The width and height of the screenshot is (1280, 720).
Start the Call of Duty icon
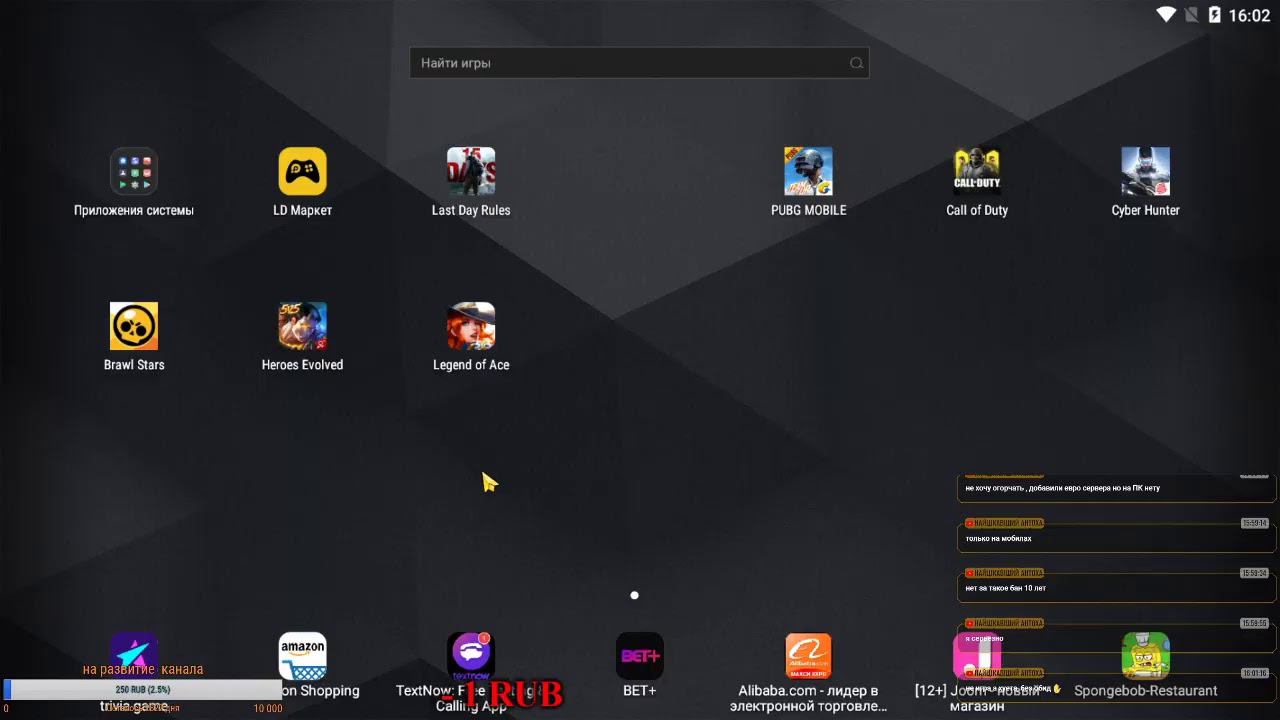(977, 172)
